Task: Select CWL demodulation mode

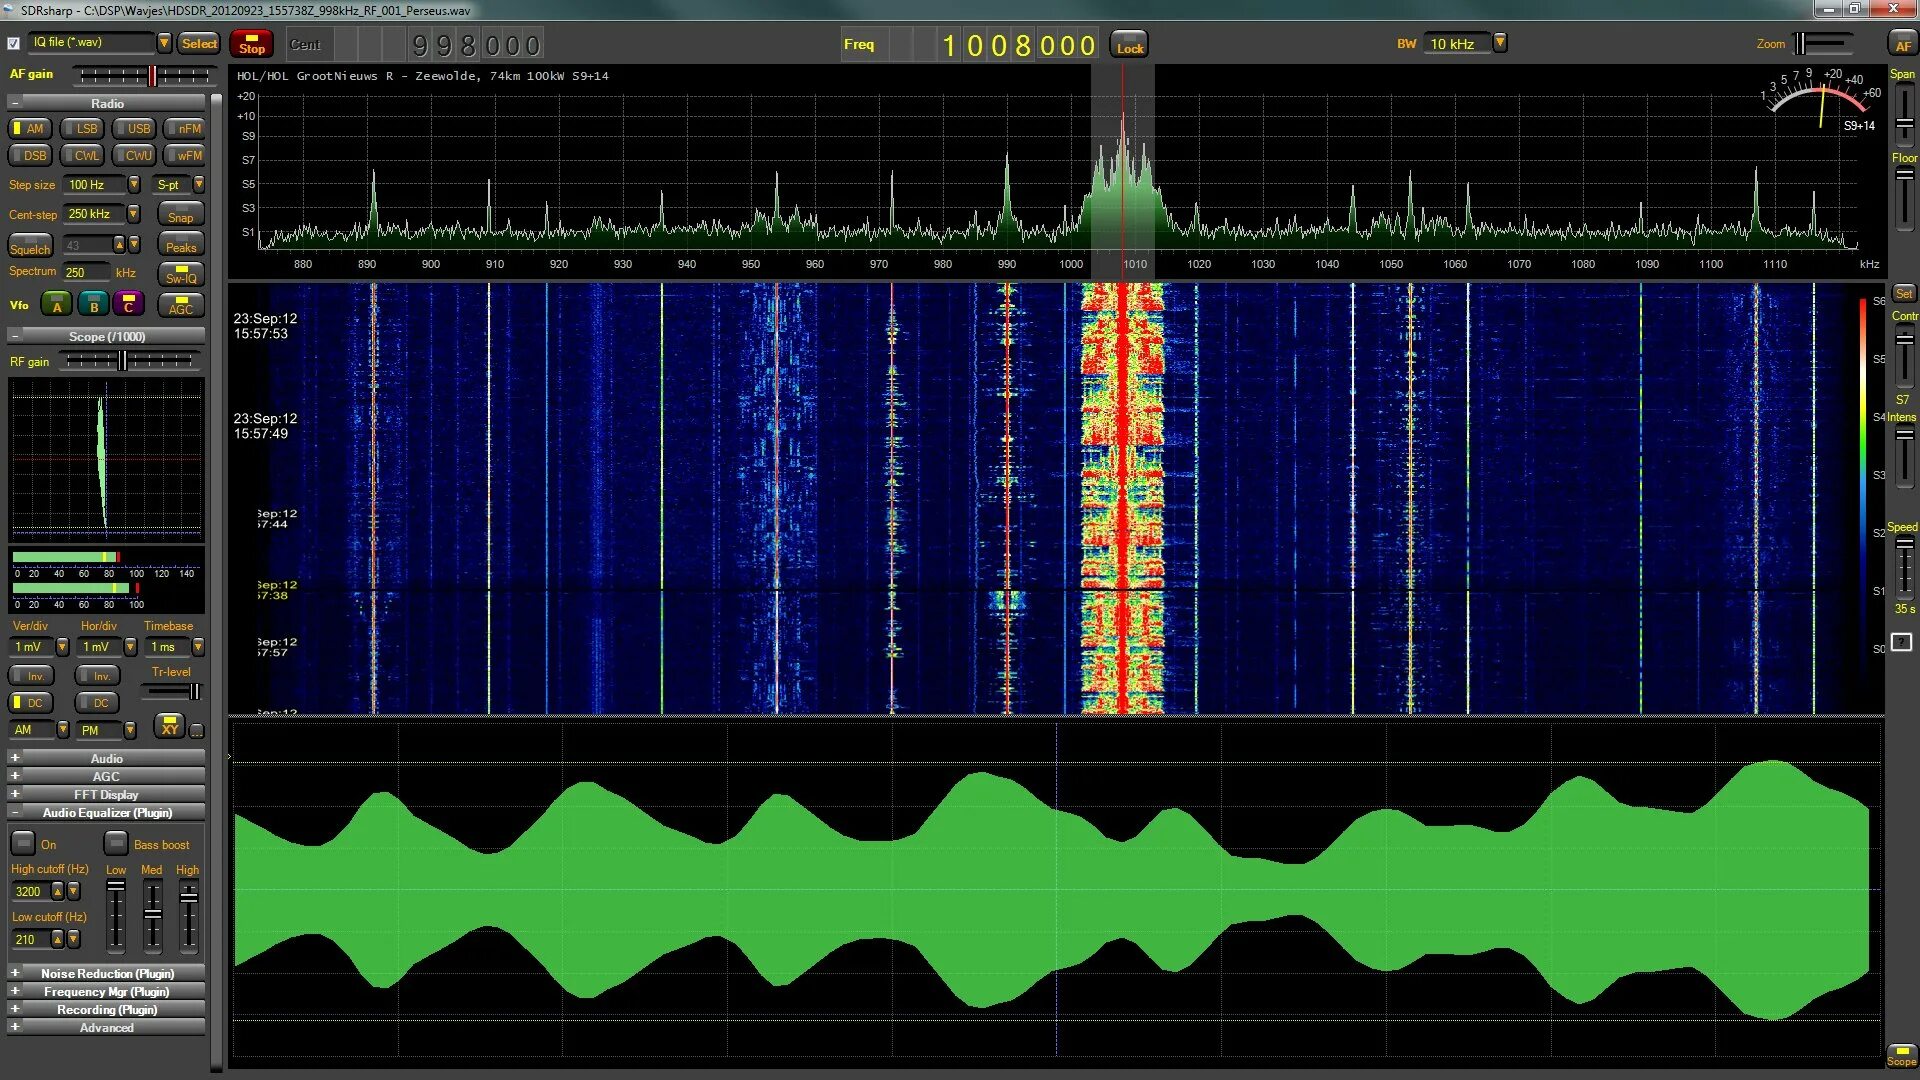Action: pyautogui.click(x=82, y=155)
